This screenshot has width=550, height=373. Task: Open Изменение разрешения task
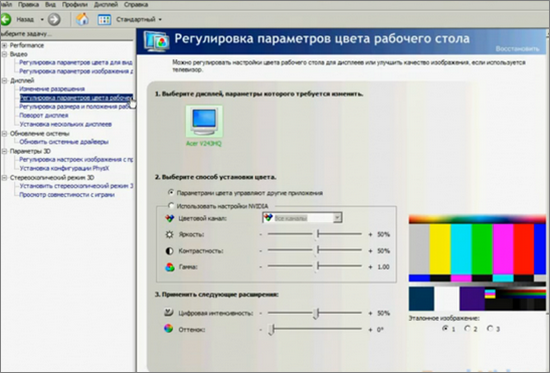click(x=52, y=89)
